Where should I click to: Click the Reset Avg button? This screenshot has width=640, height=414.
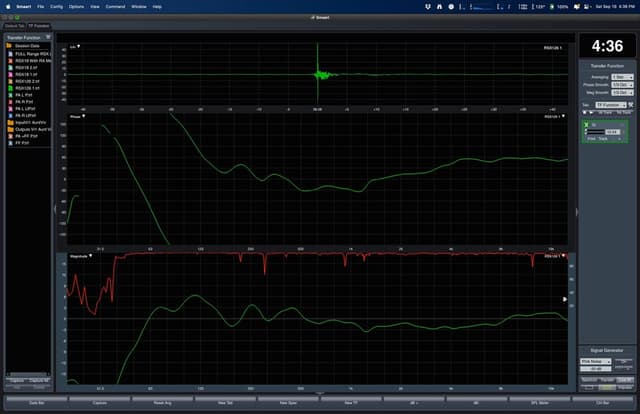tap(162, 403)
